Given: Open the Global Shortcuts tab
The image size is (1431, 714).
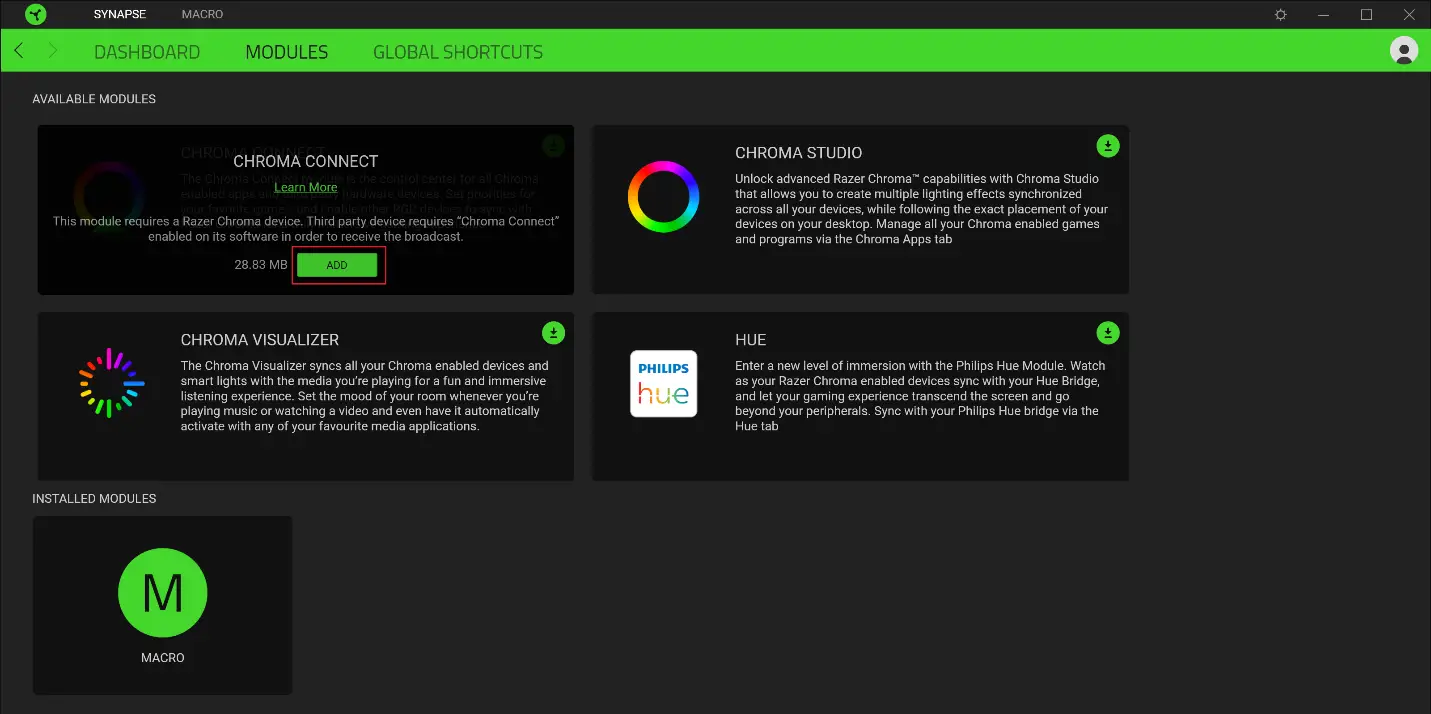Looking at the screenshot, I should [458, 52].
